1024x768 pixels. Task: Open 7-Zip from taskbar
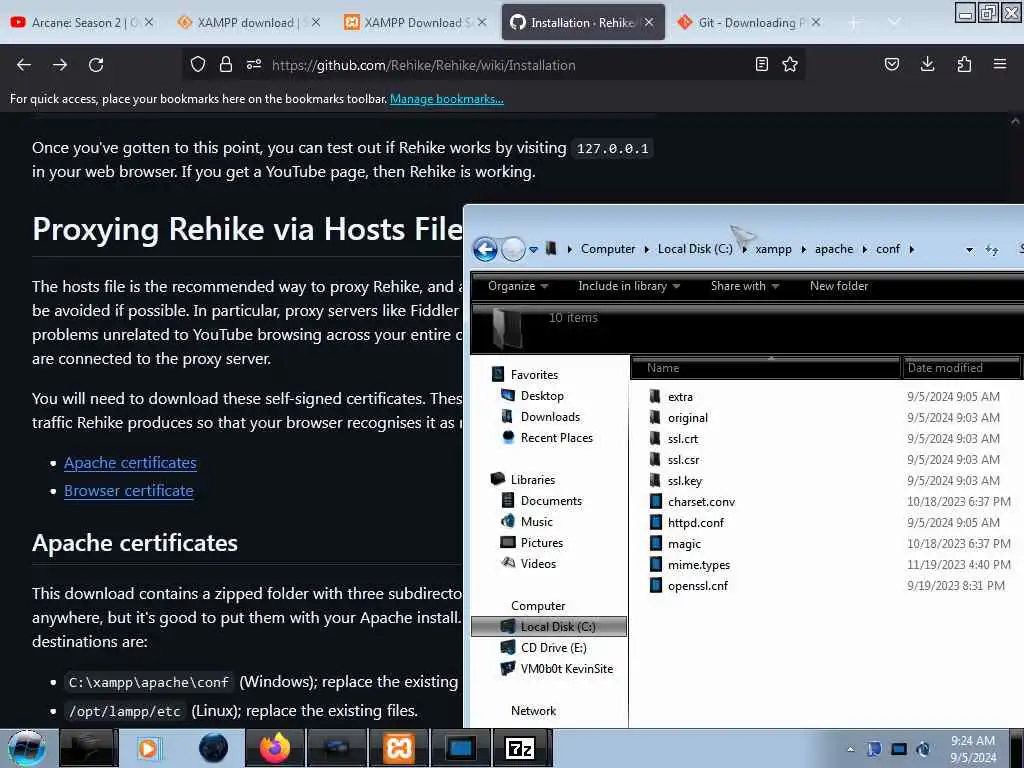520,748
